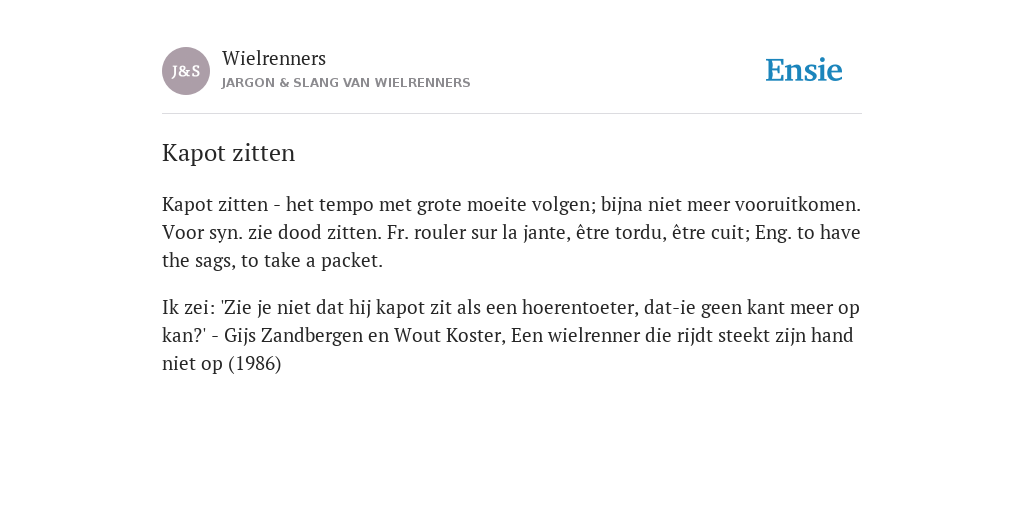The width and height of the screenshot is (1024, 512).
Task: Click the phrase 'to take a packet'
Action: tap(310, 261)
